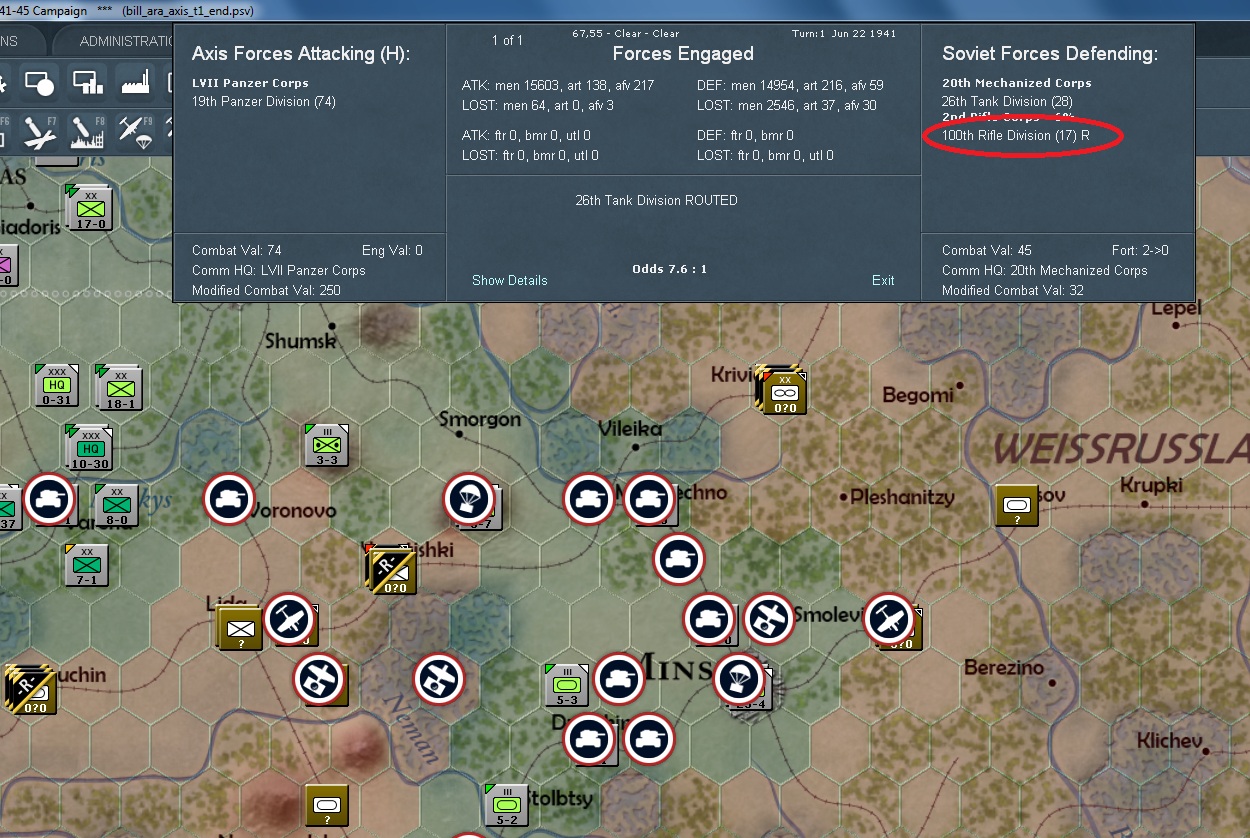The image size is (1250, 838).
Task: Open the bomber attack marker next to Lida
Action: pos(290,620)
